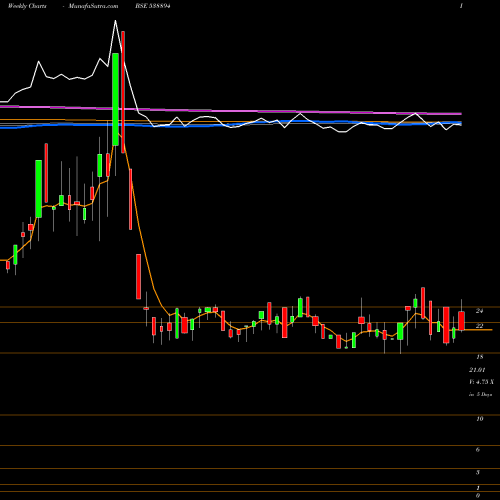Viewport: 500px width, 500px height.
Task: Click the price axis label '6'
Action: [x=478, y=450]
